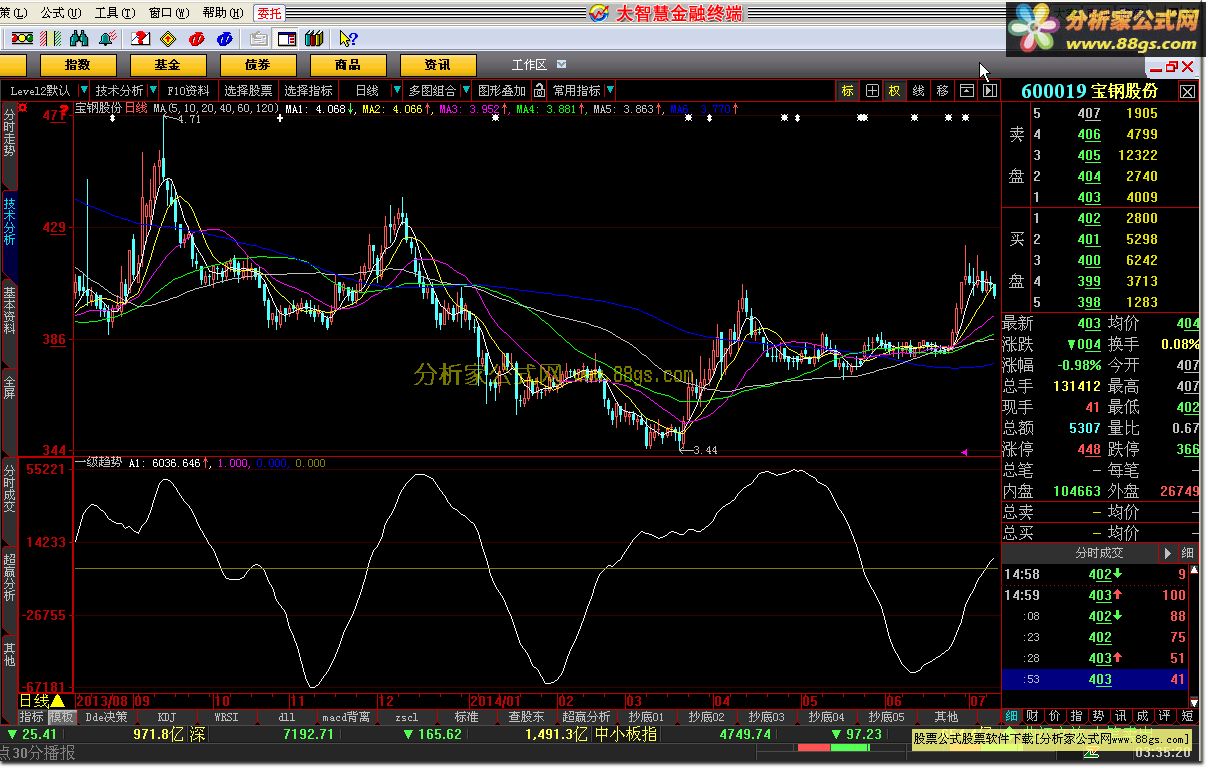
Task: Toggle the 线 drawing line button
Action: point(918,90)
